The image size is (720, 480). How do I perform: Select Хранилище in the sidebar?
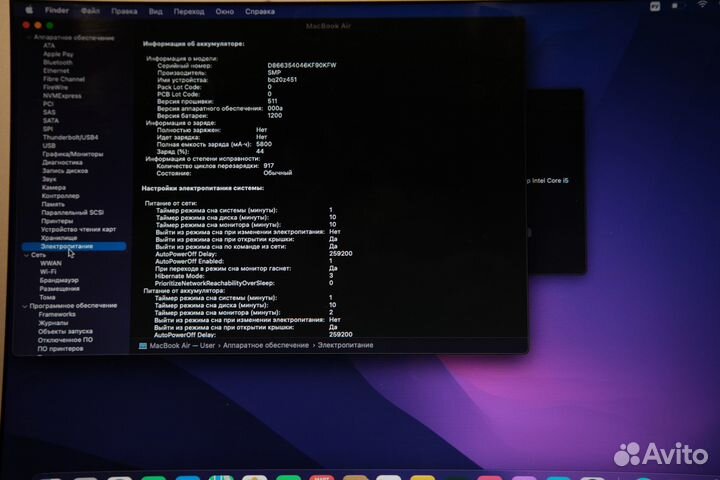coord(59,238)
